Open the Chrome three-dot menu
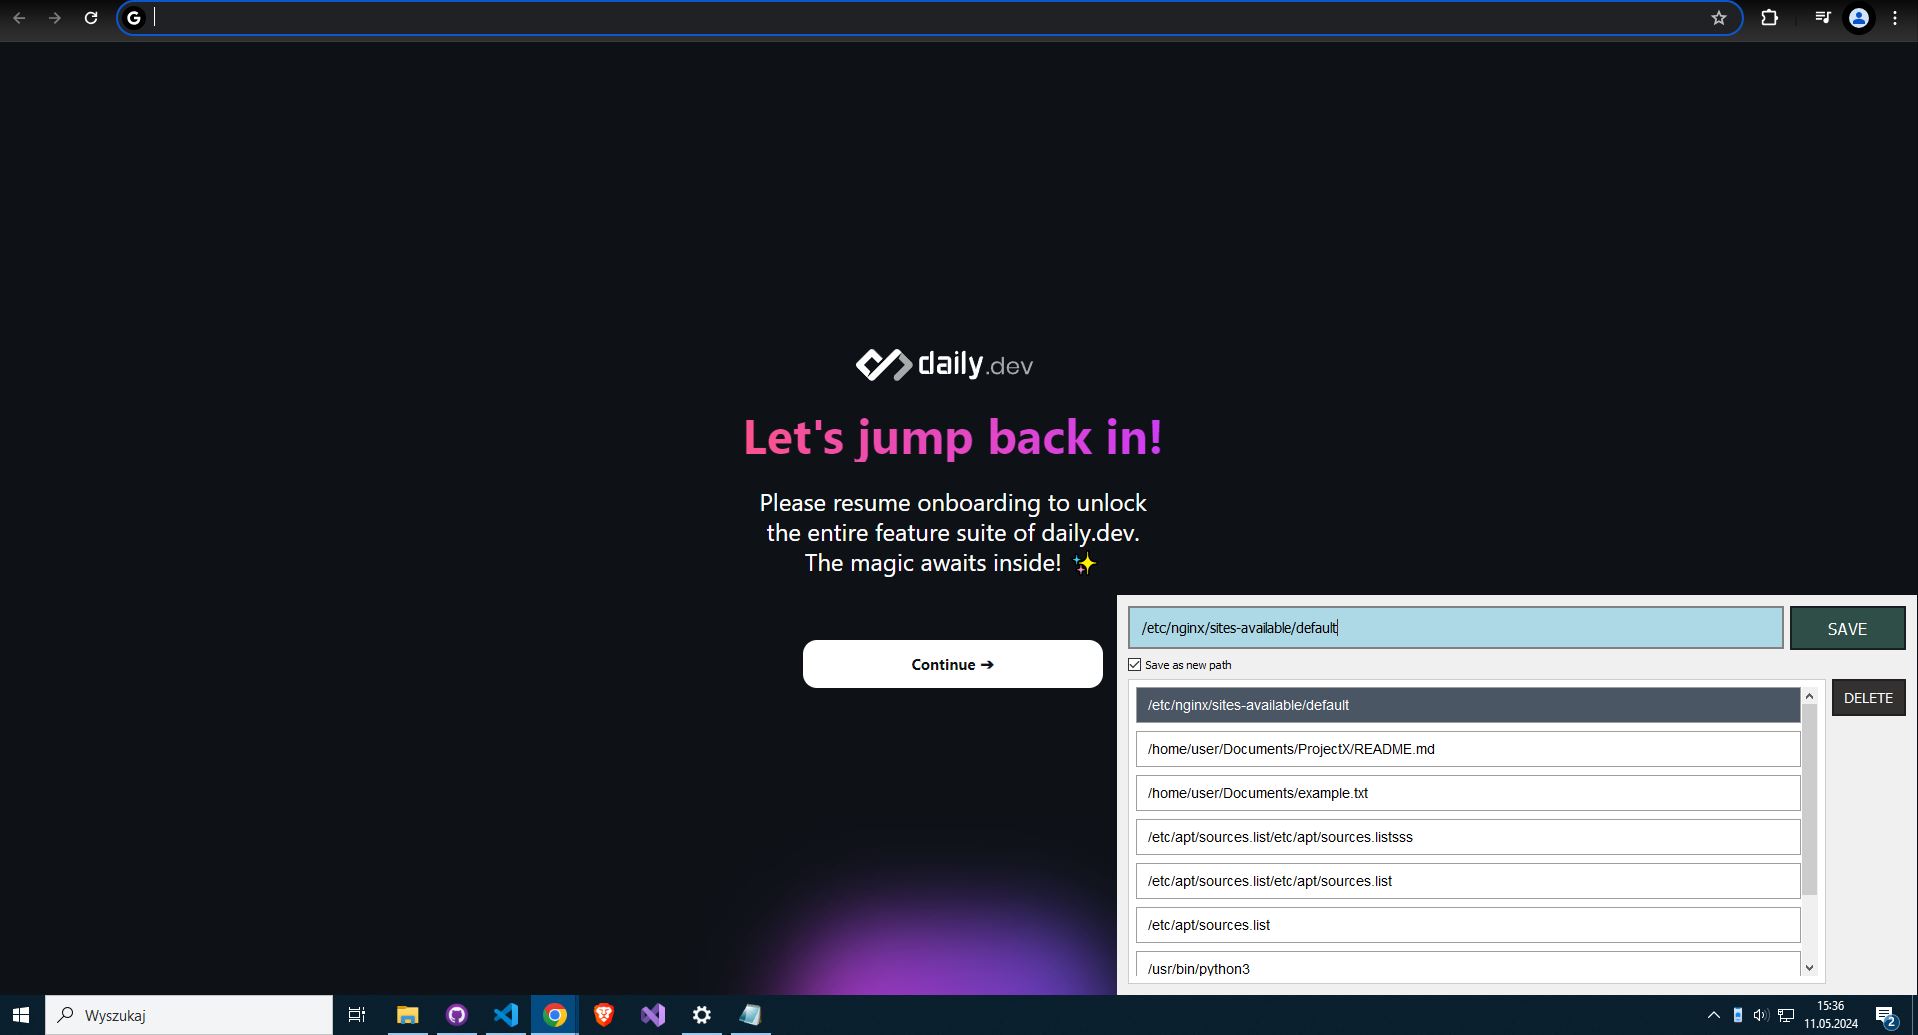This screenshot has width=1918, height=1035. pyautogui.click(x=1895, y=18)
